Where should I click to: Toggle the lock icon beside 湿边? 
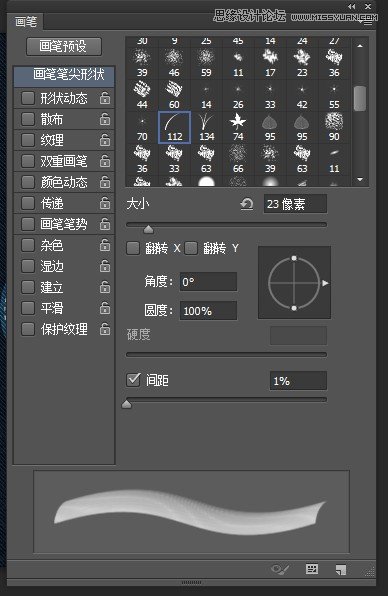tap(105, 266)
